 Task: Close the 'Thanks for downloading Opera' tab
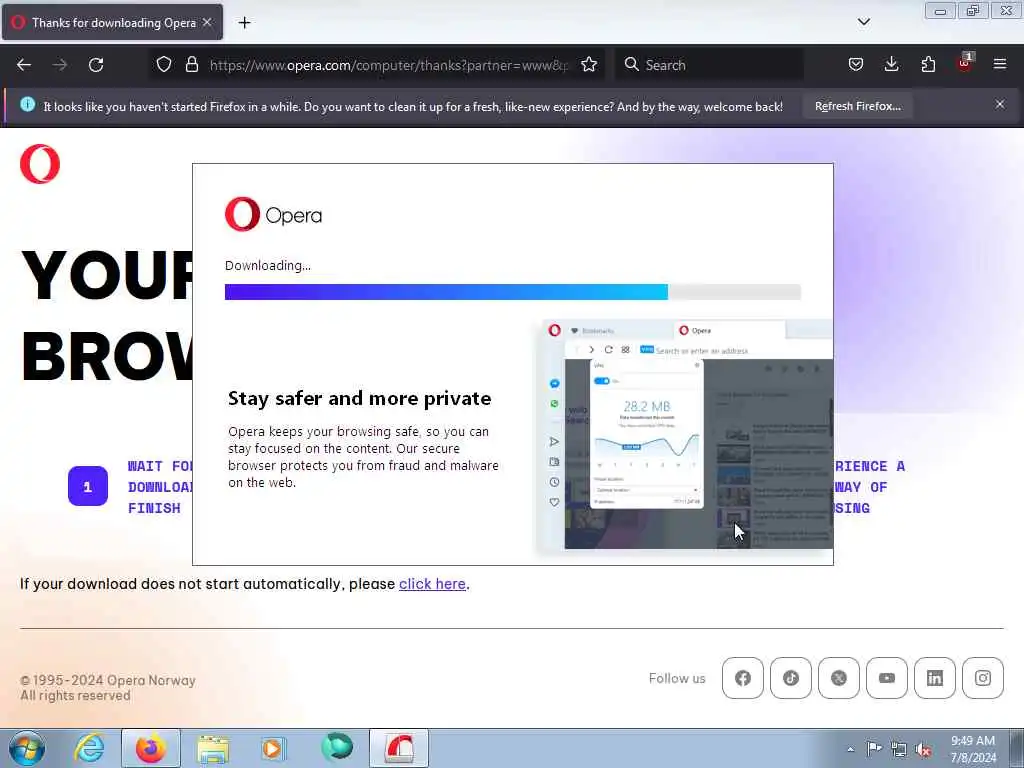point(207,22)
